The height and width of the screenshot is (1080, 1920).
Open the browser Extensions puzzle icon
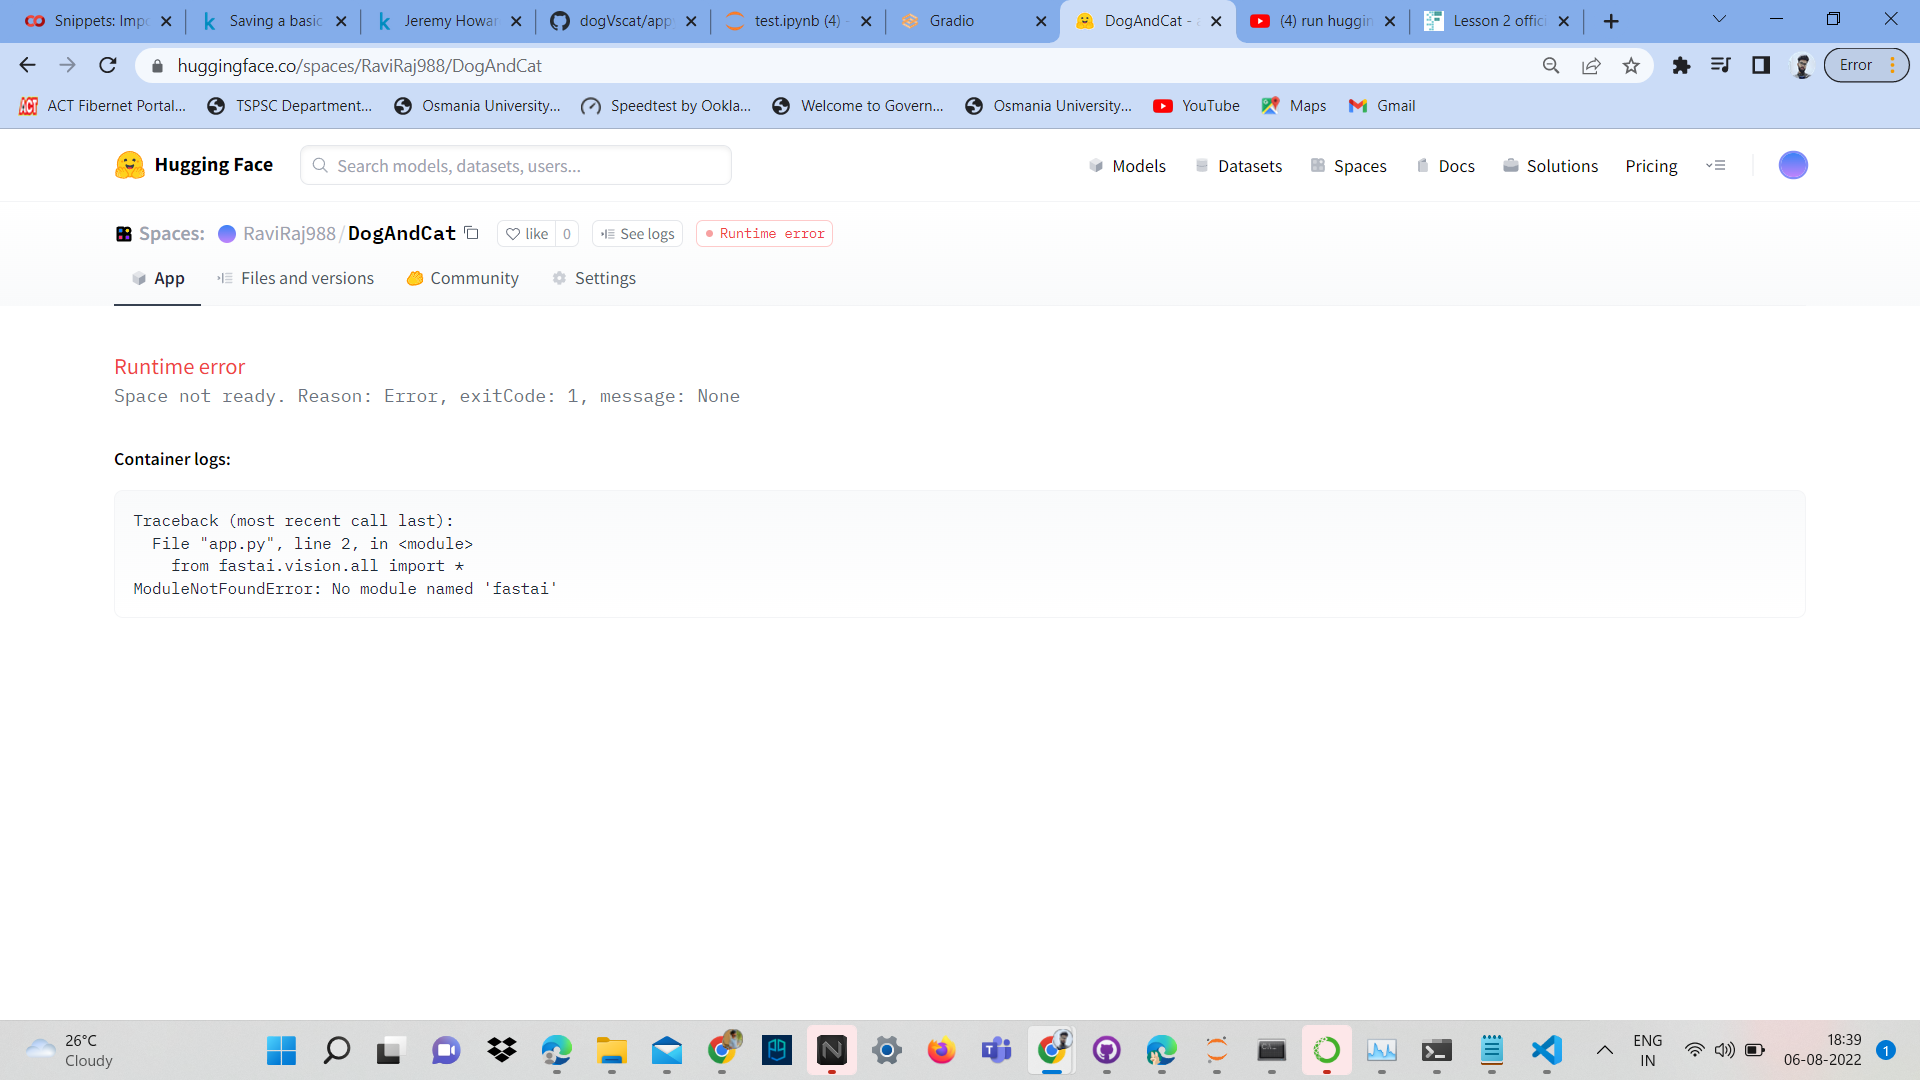[x=1681, y=66]
